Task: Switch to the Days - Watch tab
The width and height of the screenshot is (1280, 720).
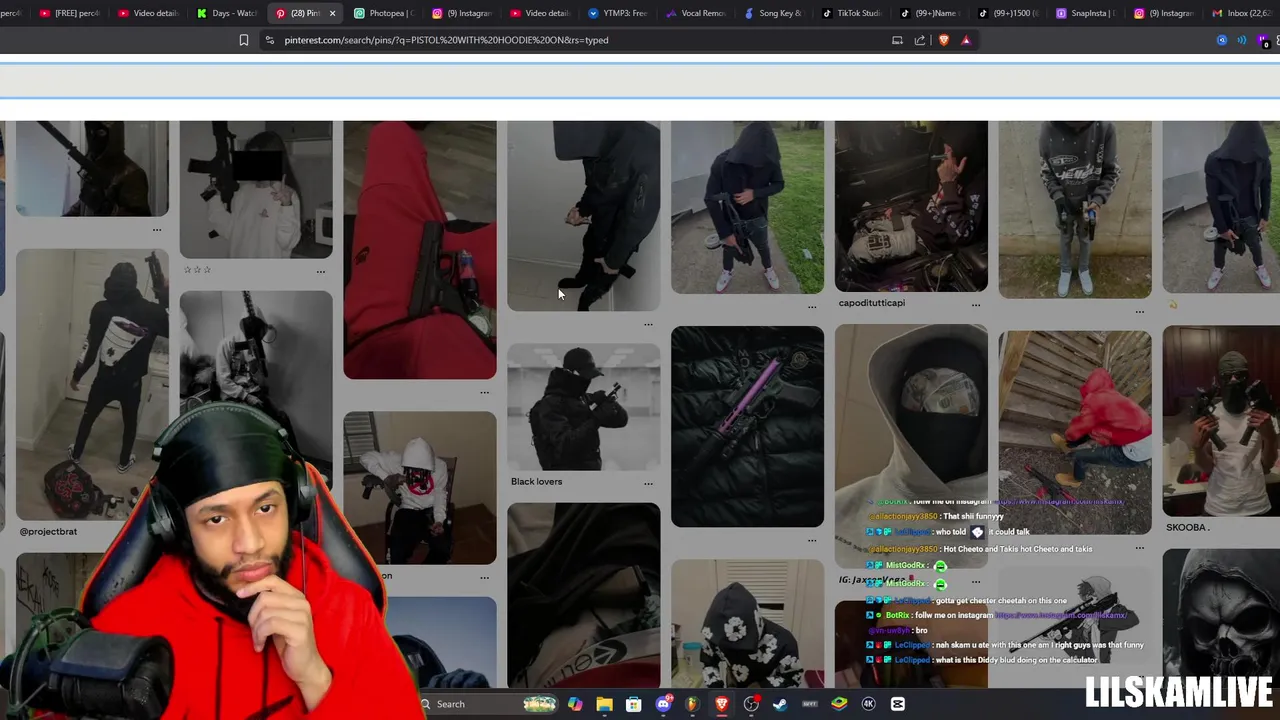Action: click(x=228, y=13)
